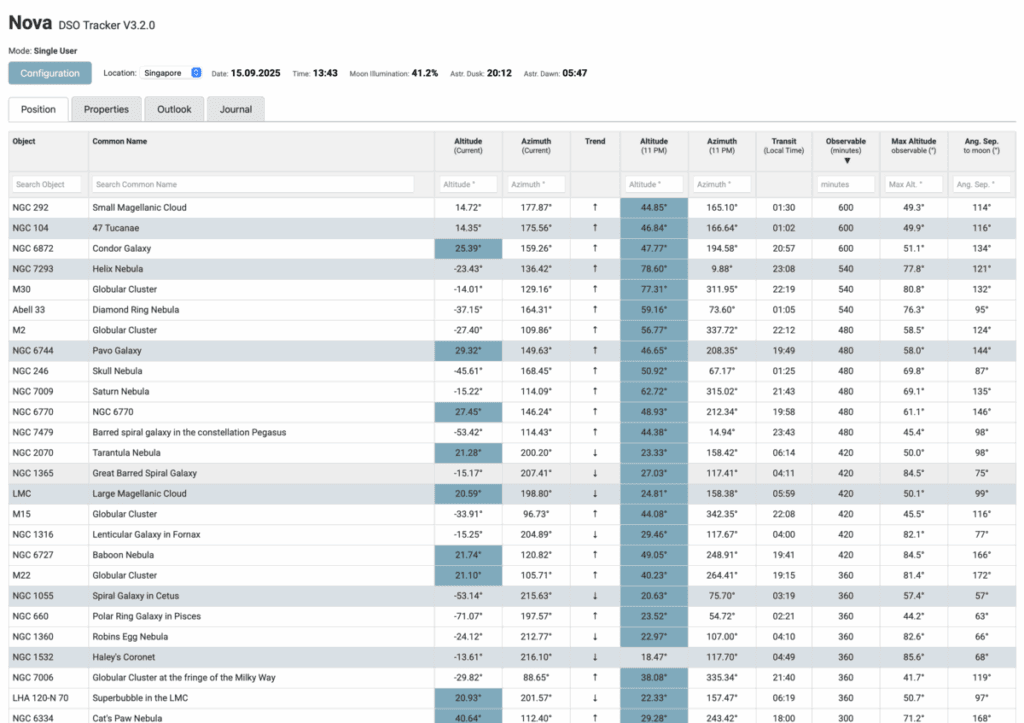Select the Helix Nebula row
Viewport: 1024px width, 723px height.
(x=117, y=269)
